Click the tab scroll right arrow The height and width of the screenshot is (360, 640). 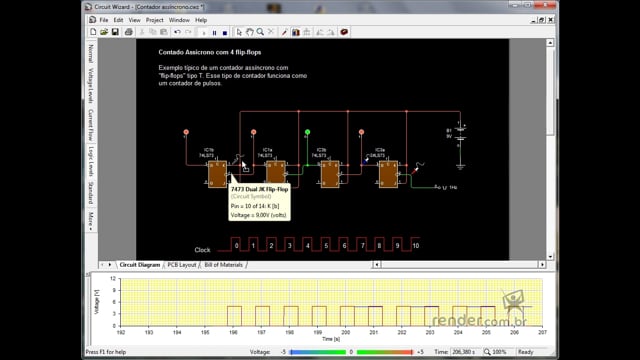pos(110,265)
